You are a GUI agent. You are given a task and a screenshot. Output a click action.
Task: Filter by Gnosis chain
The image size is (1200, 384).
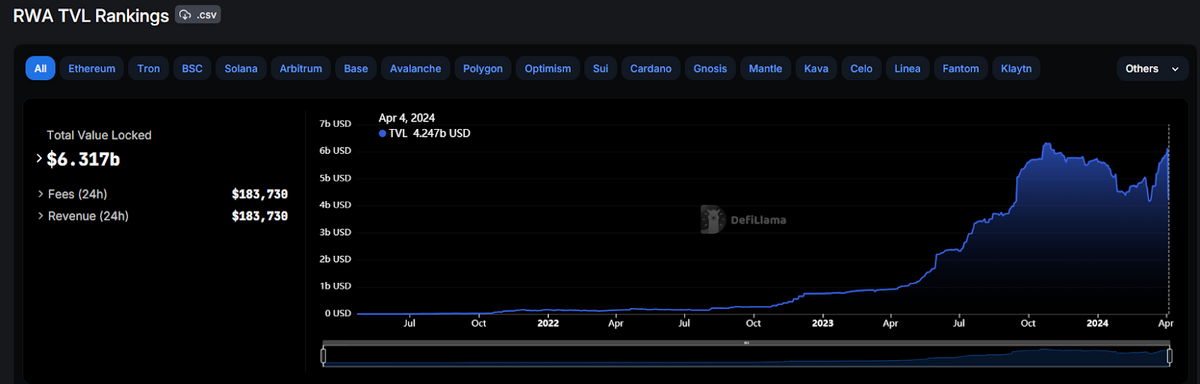click(x=710, y=69)
